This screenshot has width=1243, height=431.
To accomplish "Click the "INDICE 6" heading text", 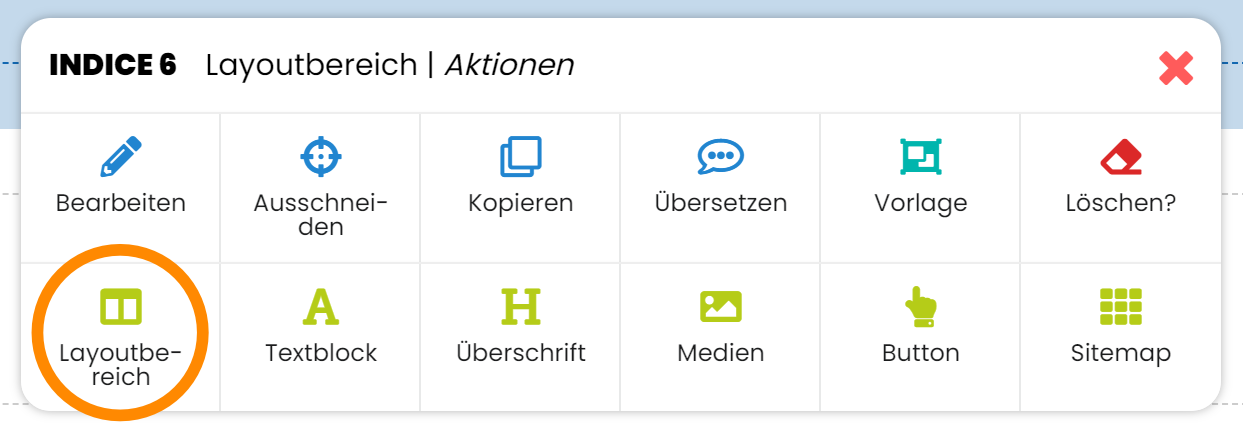I will (113, 66).
